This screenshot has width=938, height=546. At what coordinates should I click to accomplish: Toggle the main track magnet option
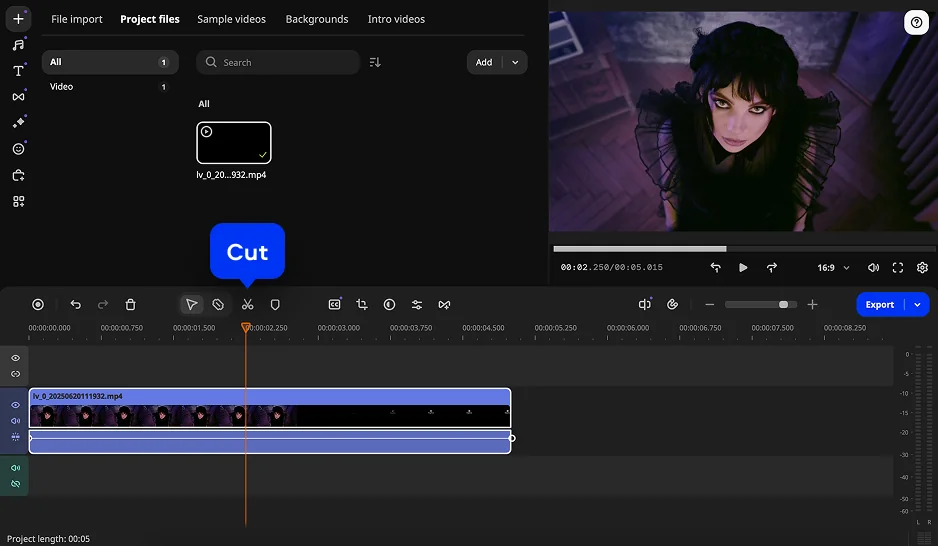pyautogui.click(x=16, y=437)
